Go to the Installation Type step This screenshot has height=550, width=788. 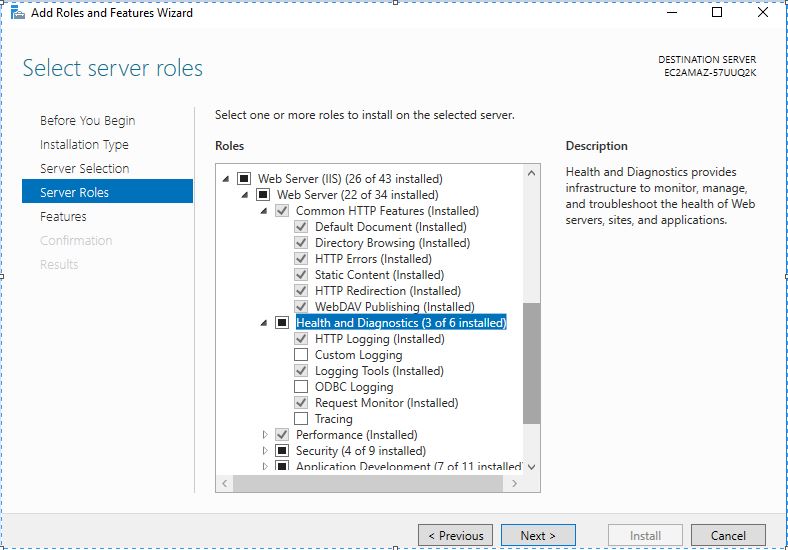click(x=84, y=145)
